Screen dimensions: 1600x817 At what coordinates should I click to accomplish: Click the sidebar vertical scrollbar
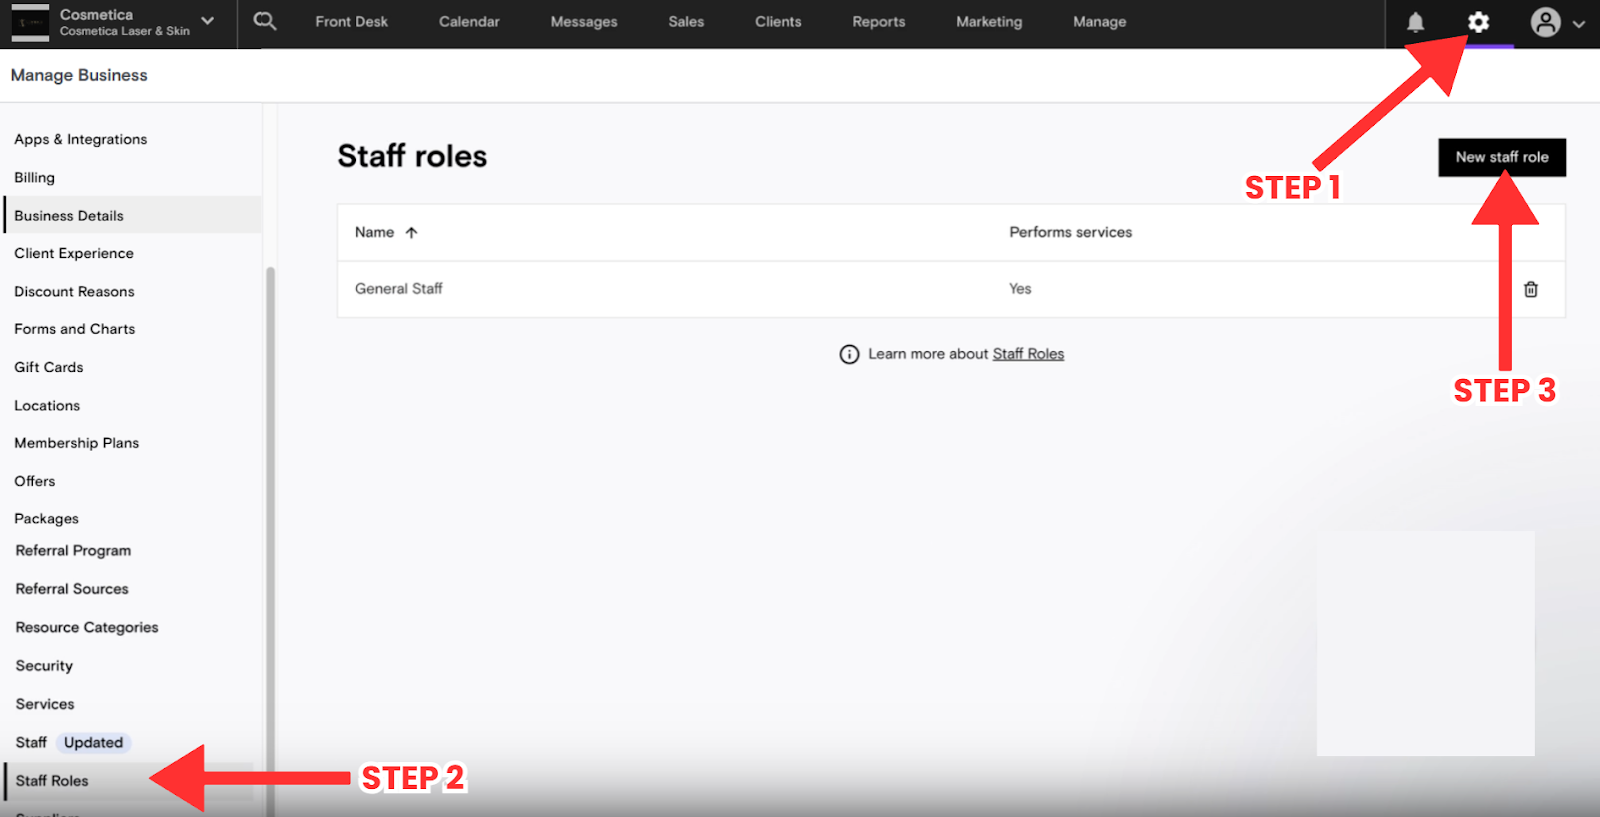[x=270, y=540]
